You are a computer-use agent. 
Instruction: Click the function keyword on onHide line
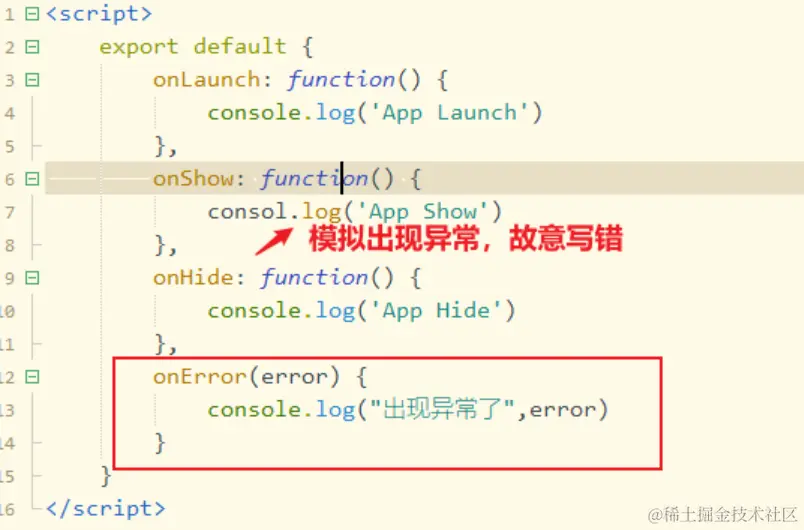click(314, 278)
